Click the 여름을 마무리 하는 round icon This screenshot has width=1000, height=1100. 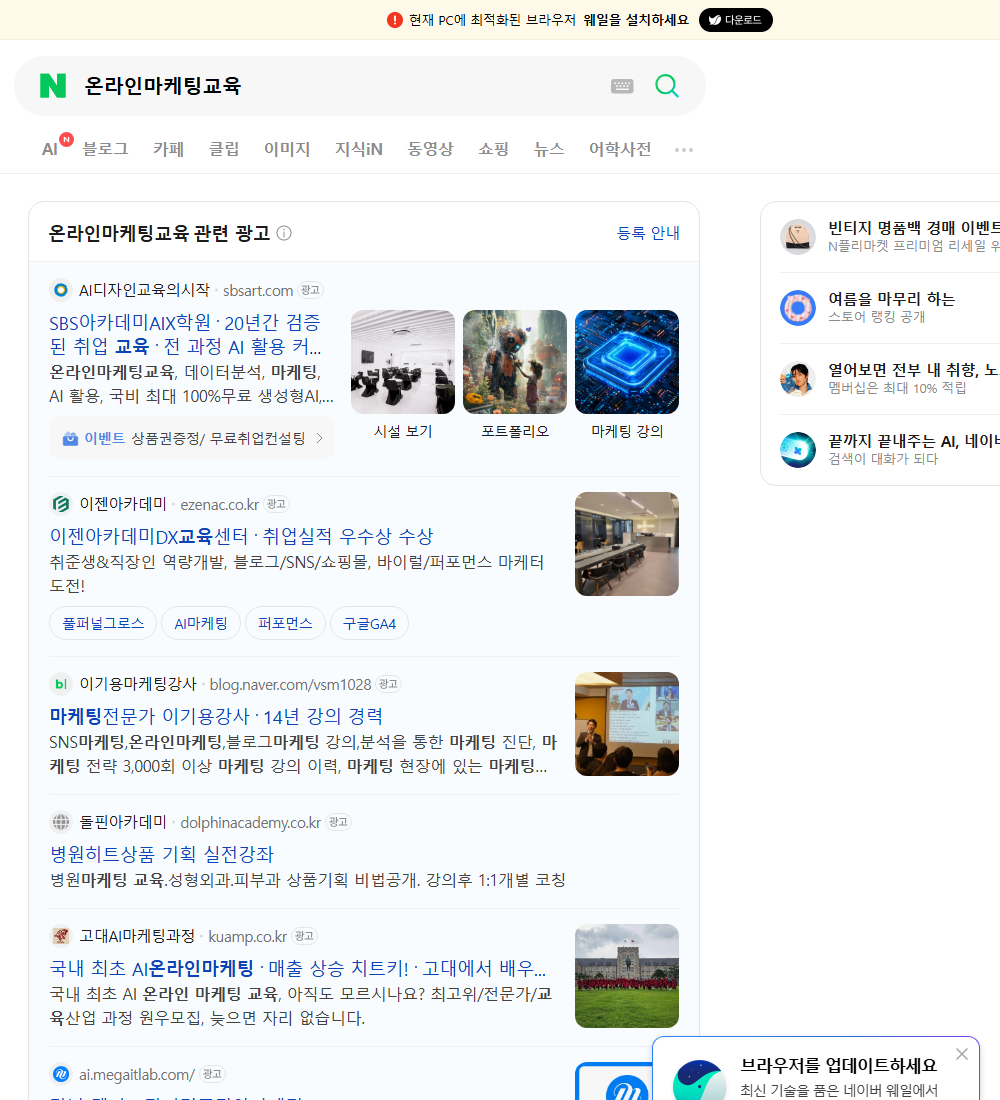798,307
